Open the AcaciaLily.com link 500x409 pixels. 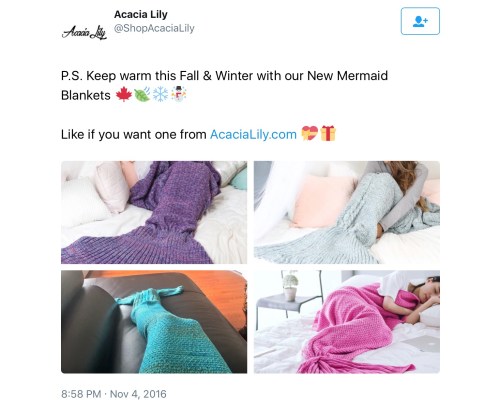tap(253, 134)
